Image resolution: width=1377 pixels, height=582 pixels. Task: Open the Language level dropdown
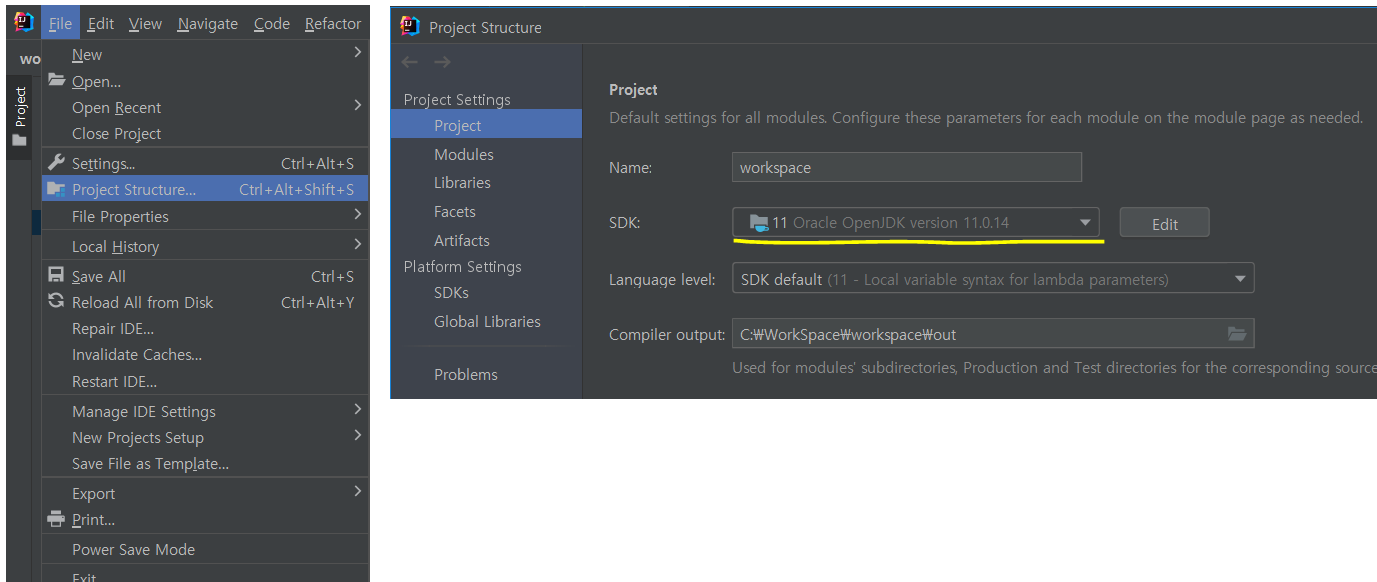click(x=993, y=279)
